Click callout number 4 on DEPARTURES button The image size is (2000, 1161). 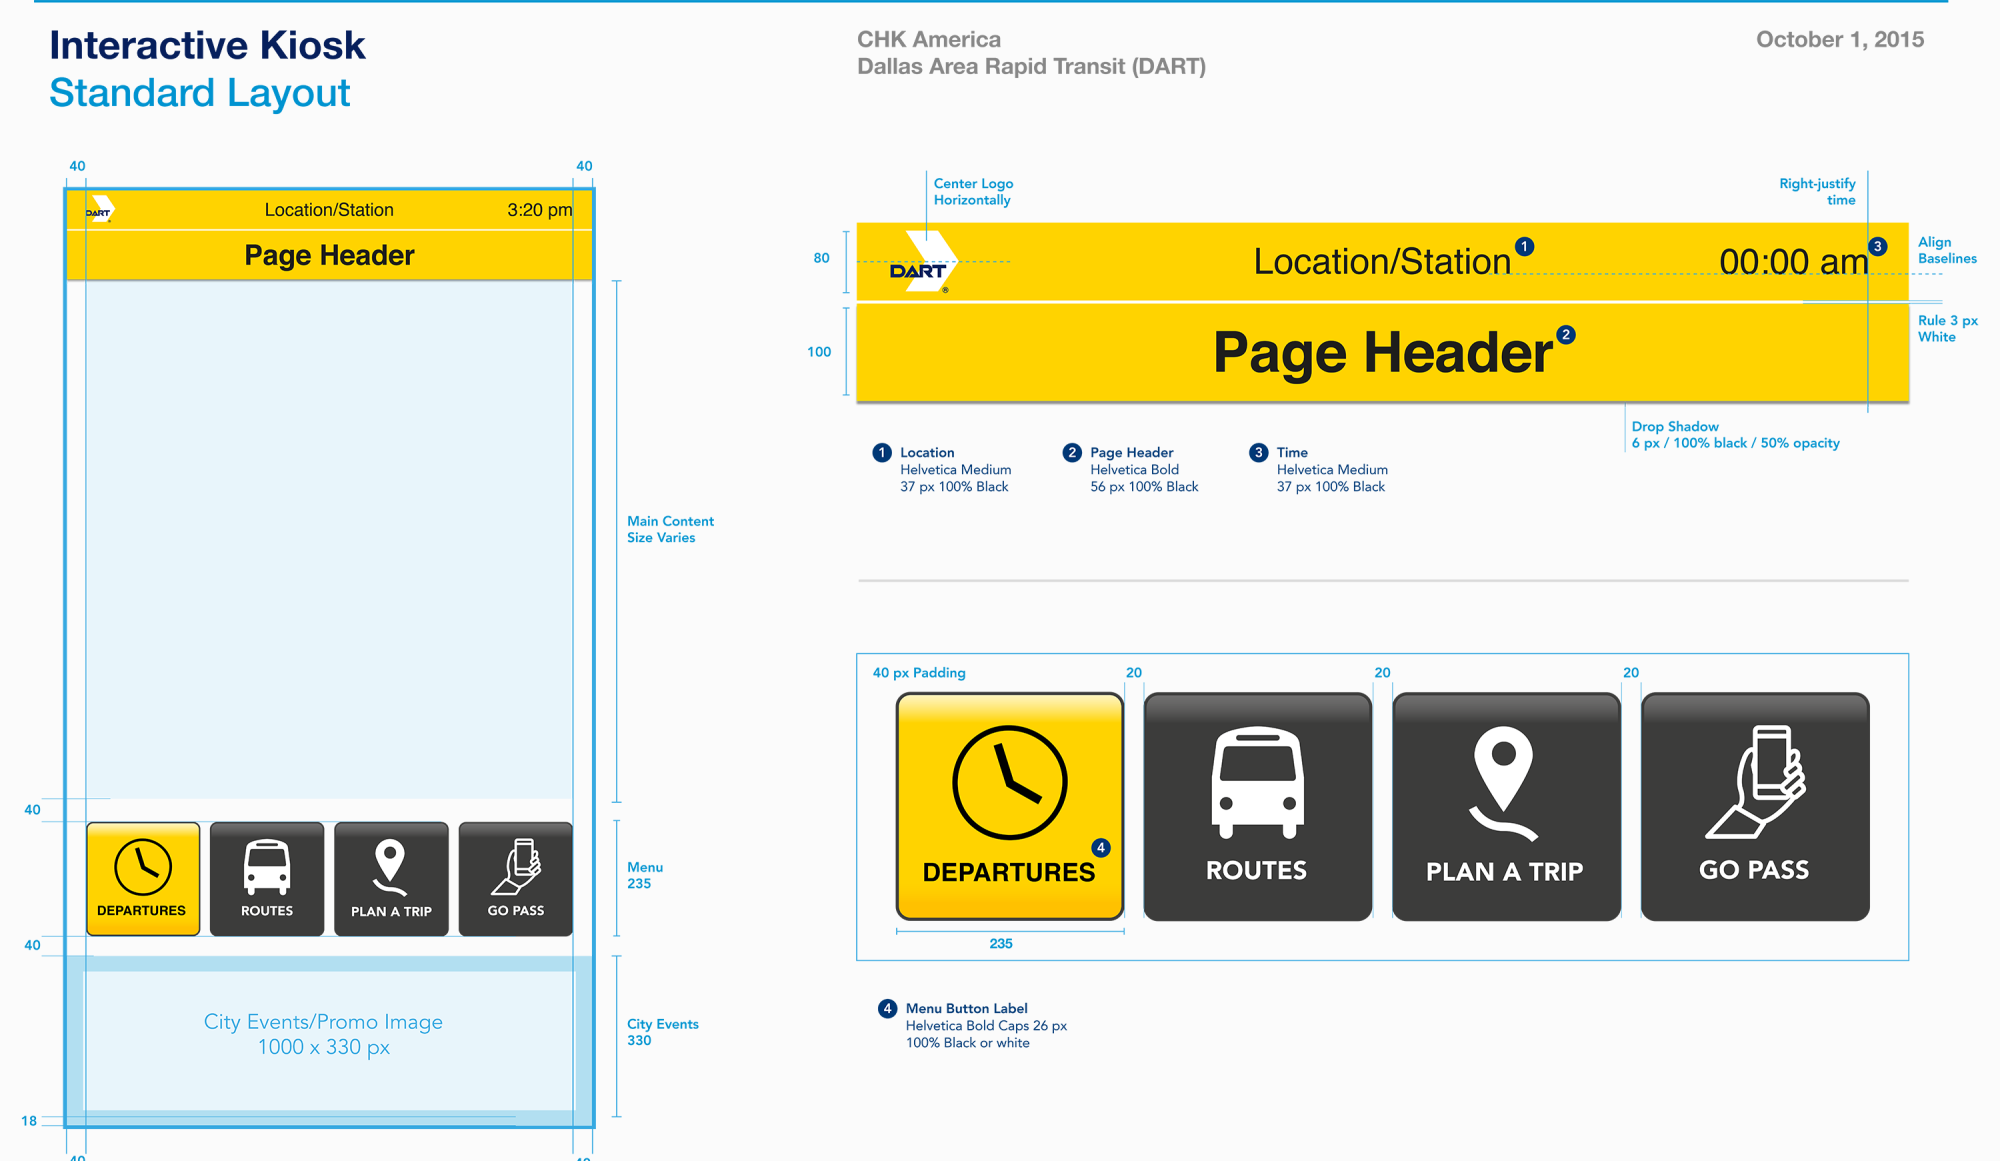tap(1100, 848)
